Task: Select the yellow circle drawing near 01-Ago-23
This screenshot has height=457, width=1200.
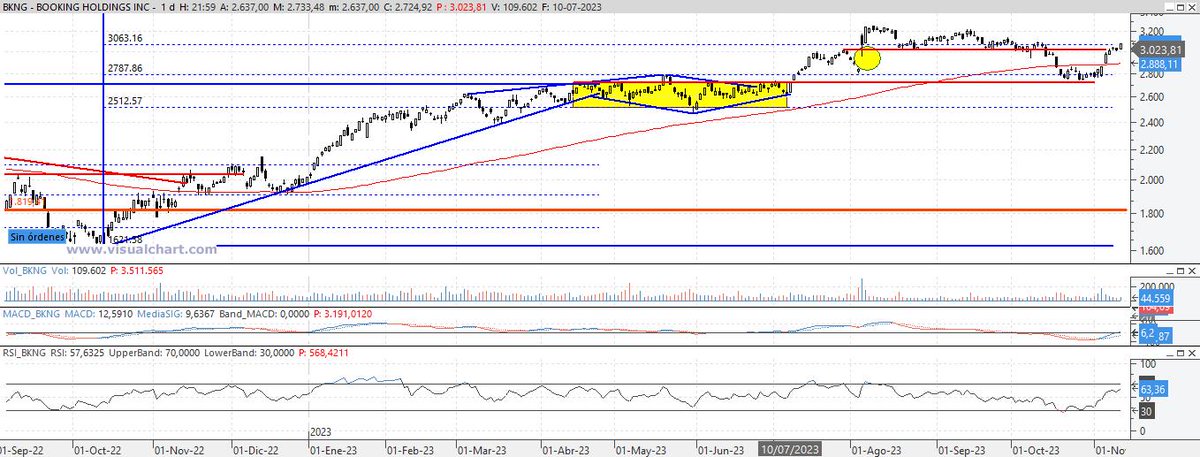Action: 866,58
